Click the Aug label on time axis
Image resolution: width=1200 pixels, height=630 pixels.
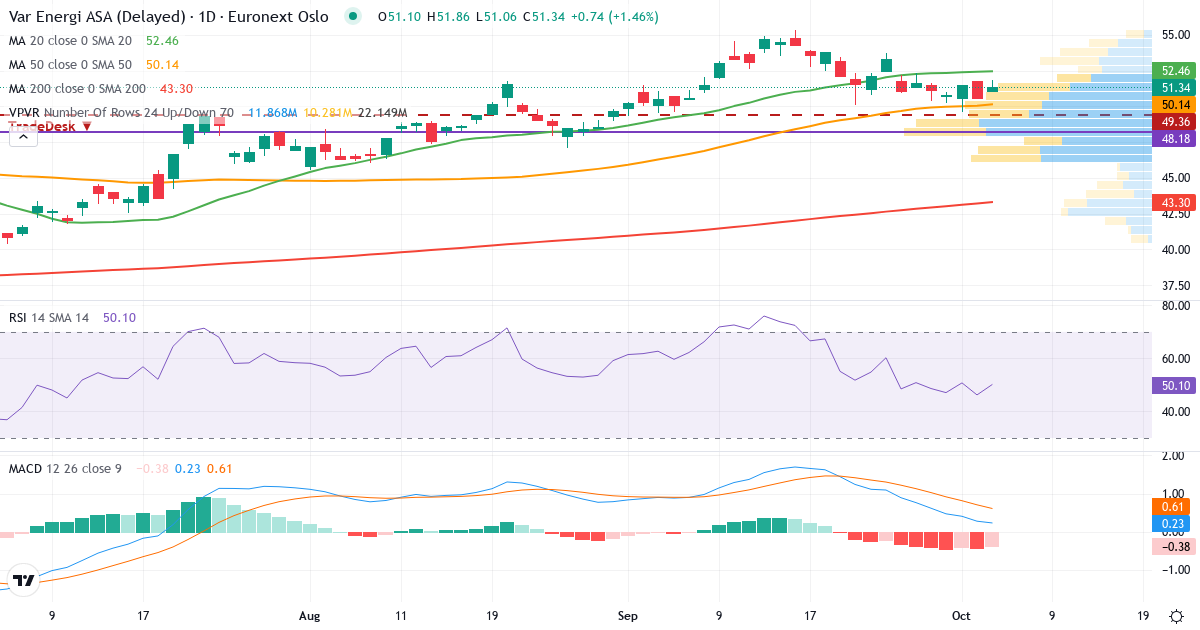[x=308, y=616]
